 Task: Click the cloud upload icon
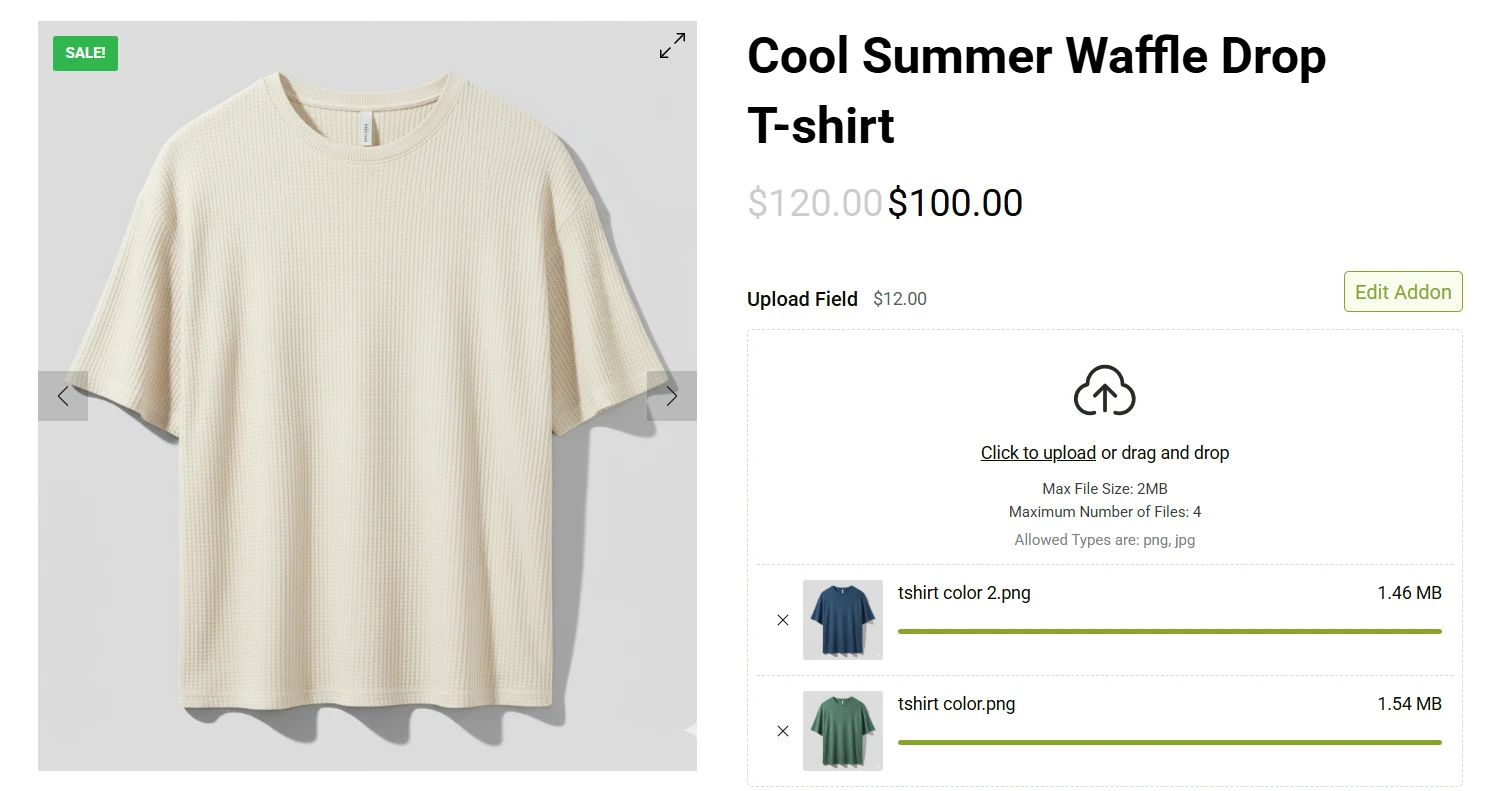pyautogui.click(x=1104, y=391)
